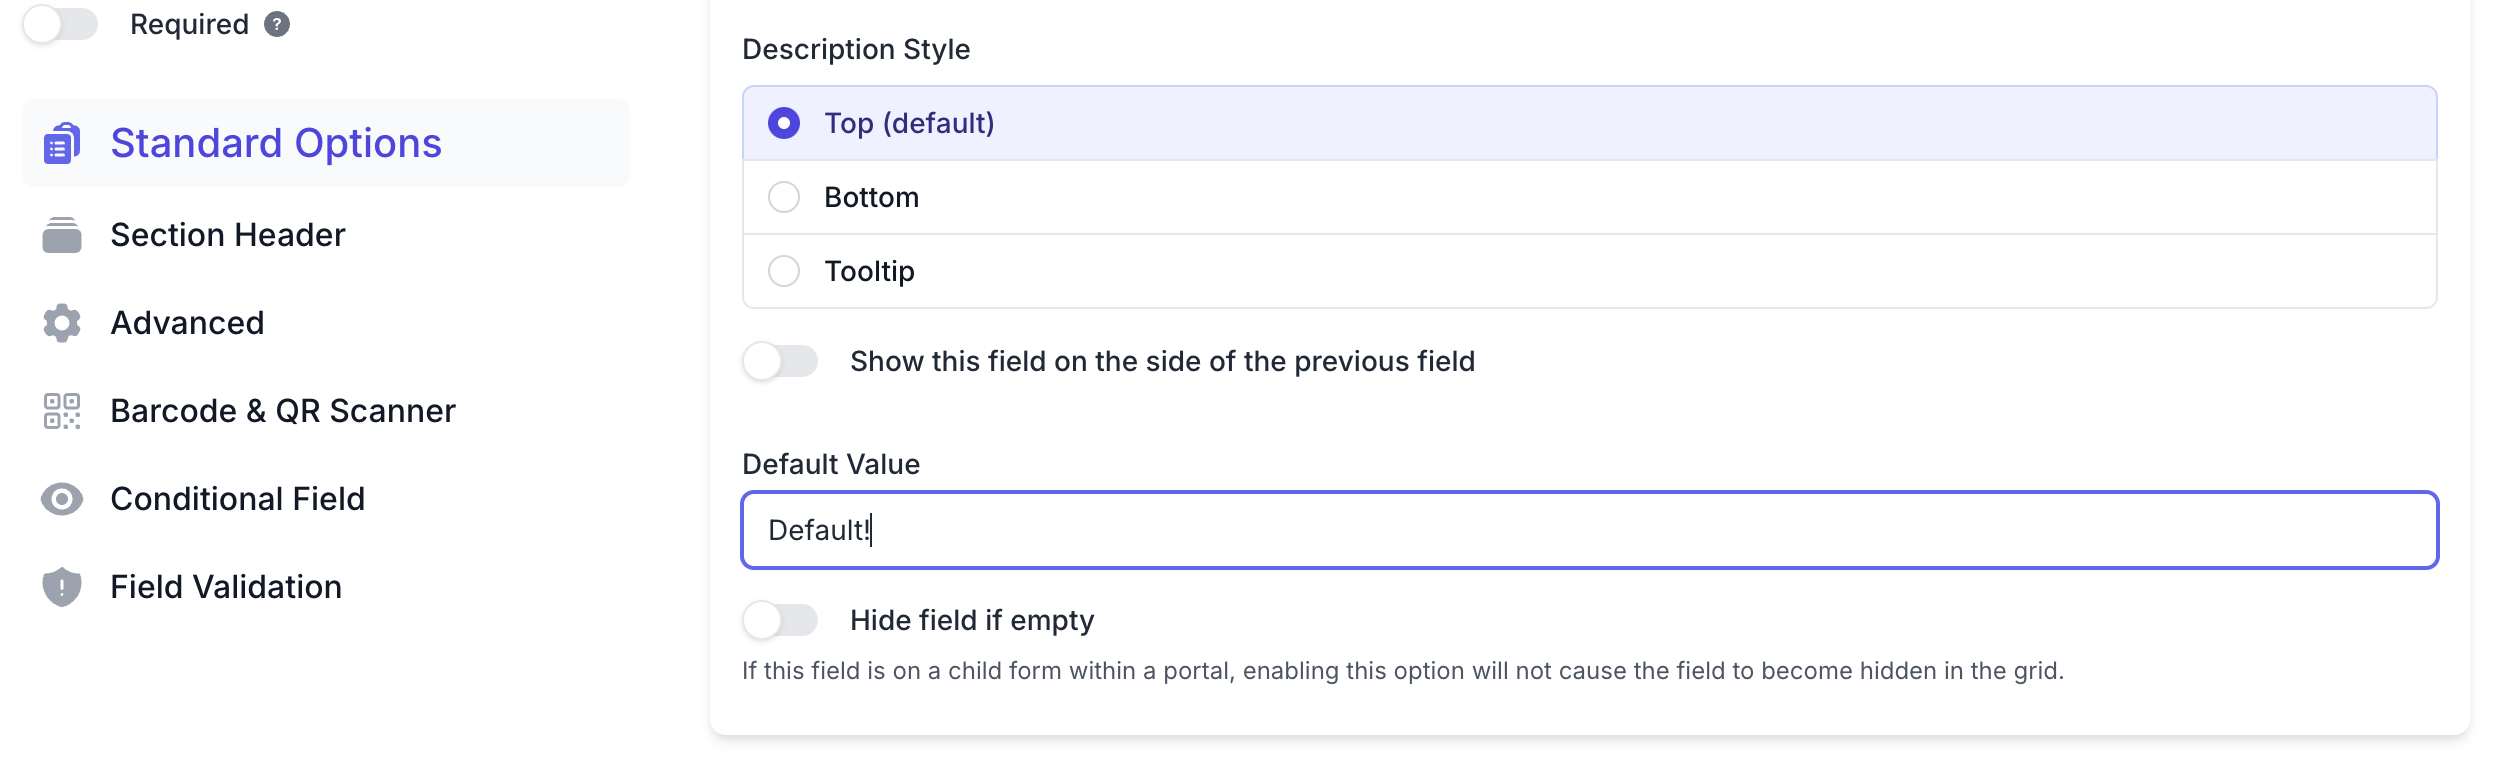
Task: Go to the Section Header options
Action: pyautogui.click(x=228, y=235)
